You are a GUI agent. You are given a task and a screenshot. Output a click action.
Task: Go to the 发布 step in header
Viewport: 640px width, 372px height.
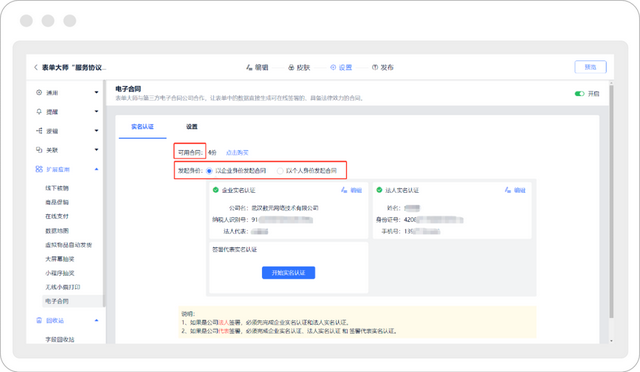383,67
